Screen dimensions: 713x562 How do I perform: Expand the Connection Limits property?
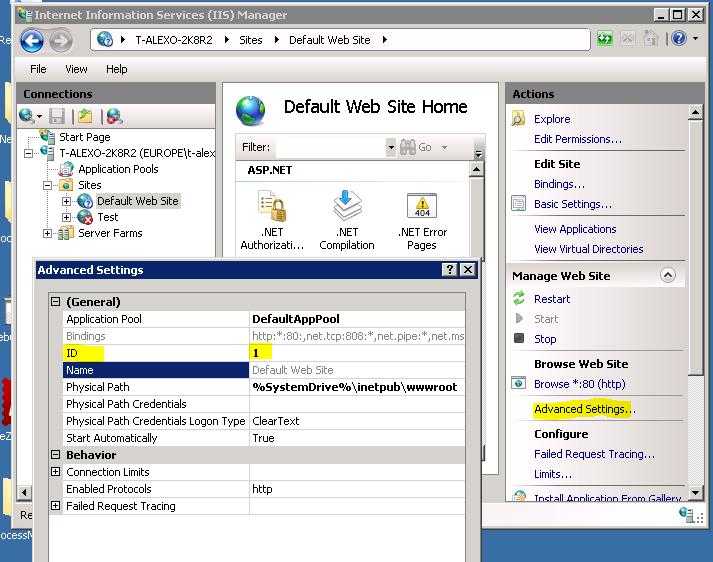(55, 472)
